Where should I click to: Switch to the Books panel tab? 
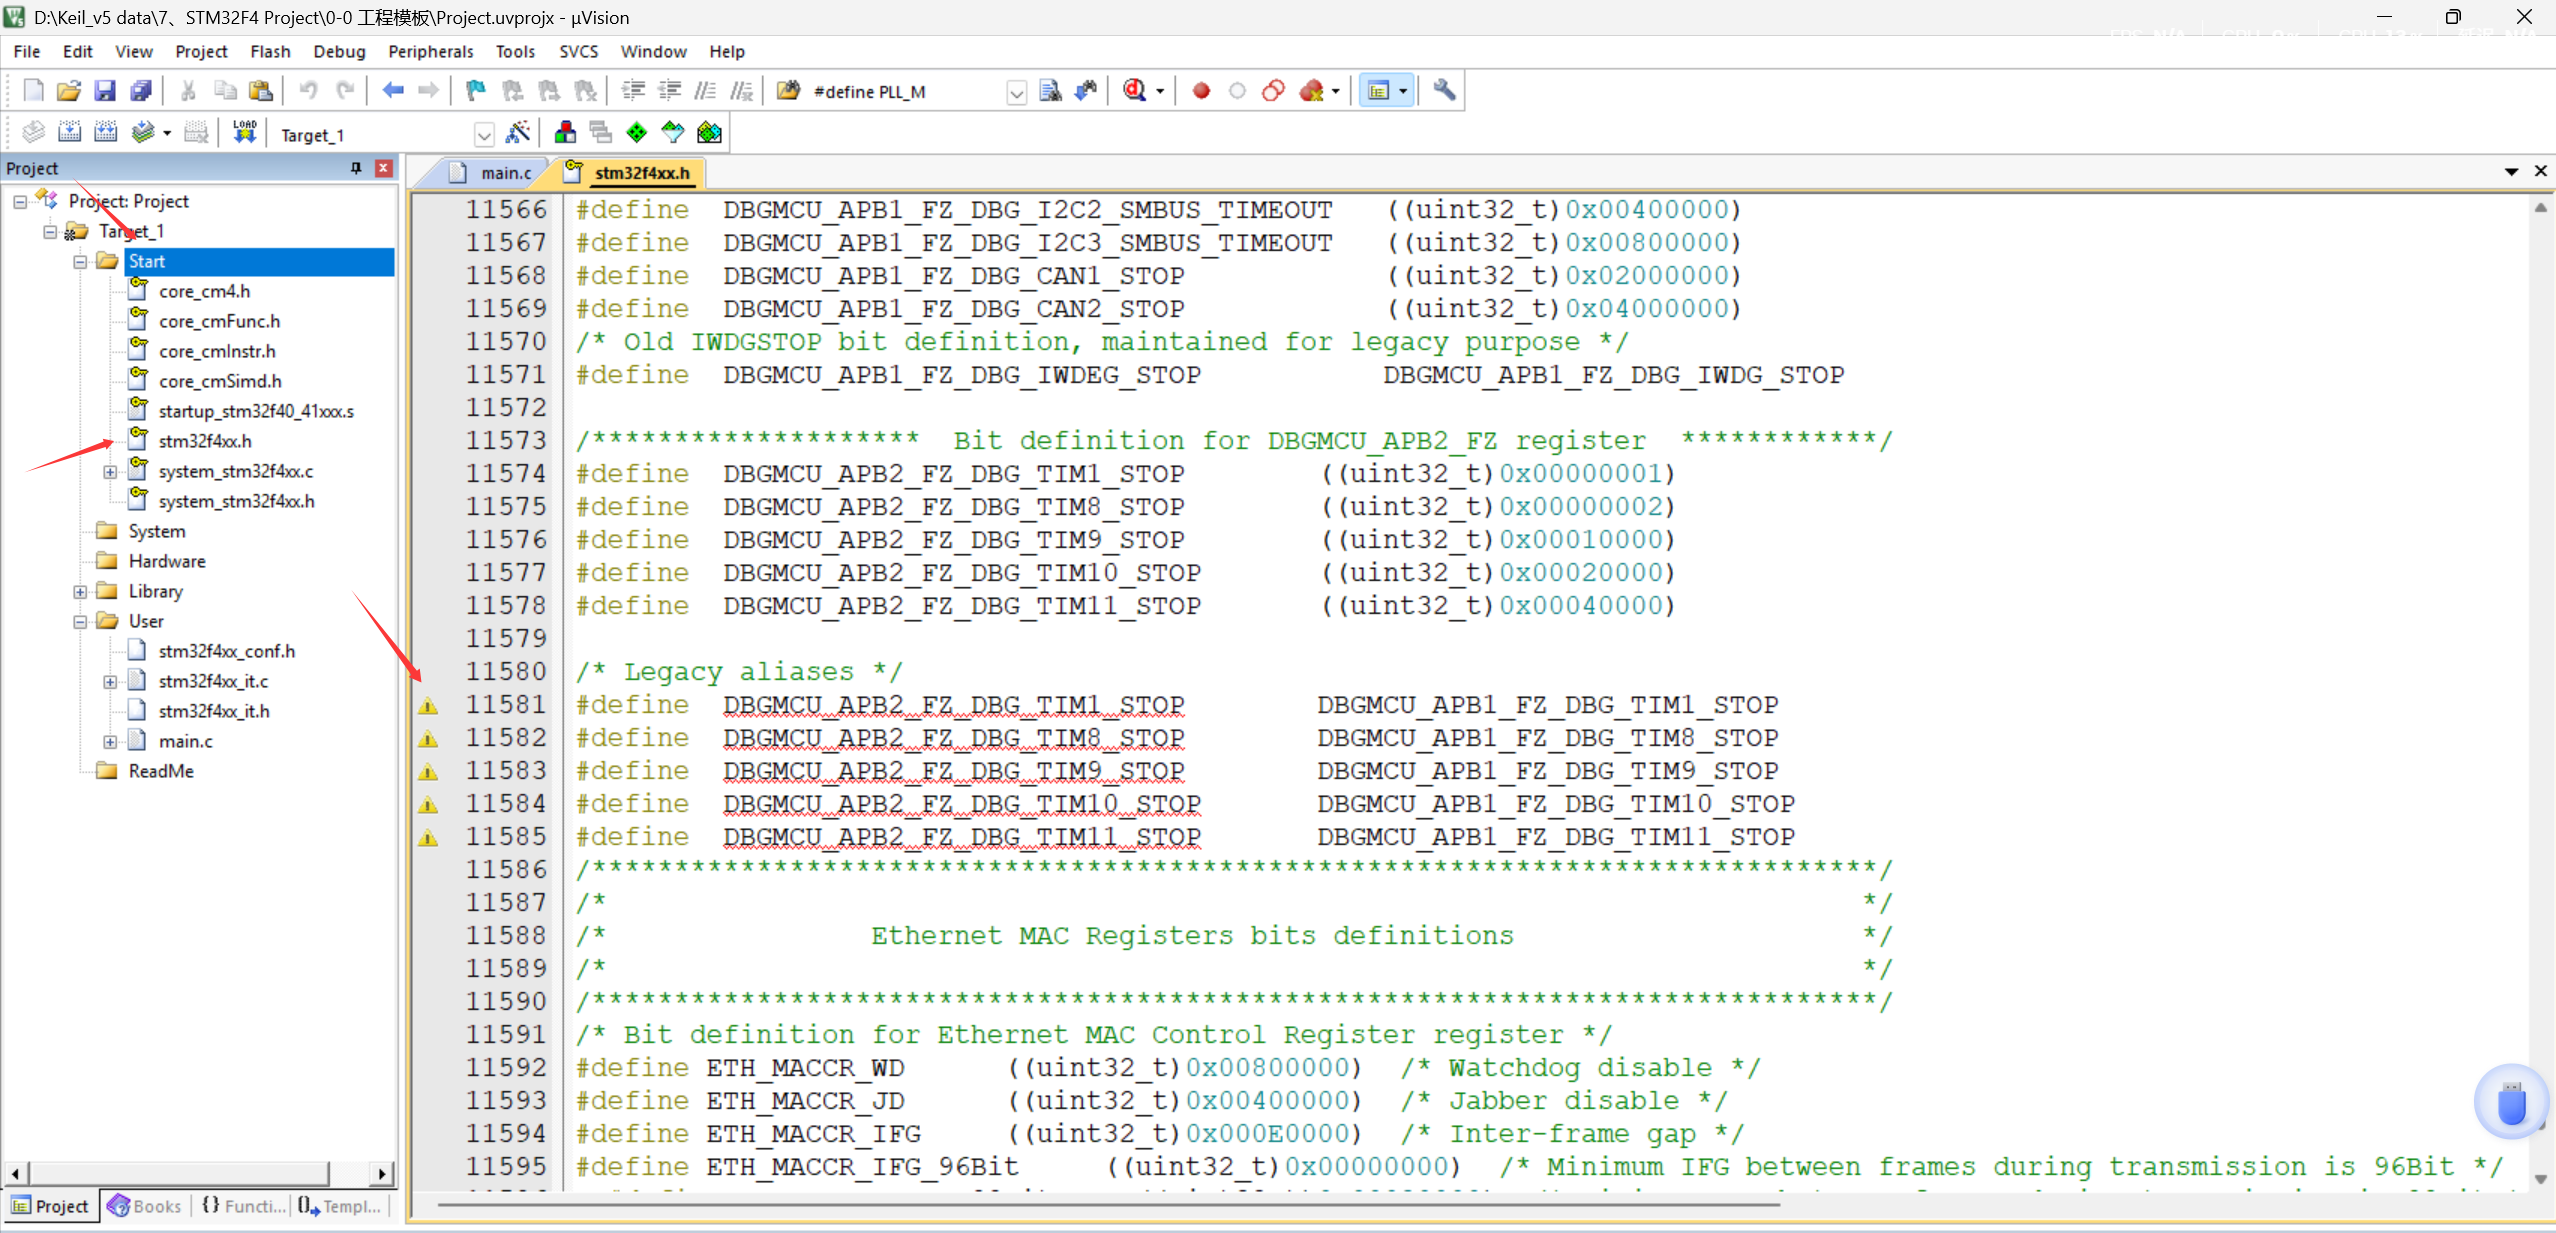tap(145, 1206)
